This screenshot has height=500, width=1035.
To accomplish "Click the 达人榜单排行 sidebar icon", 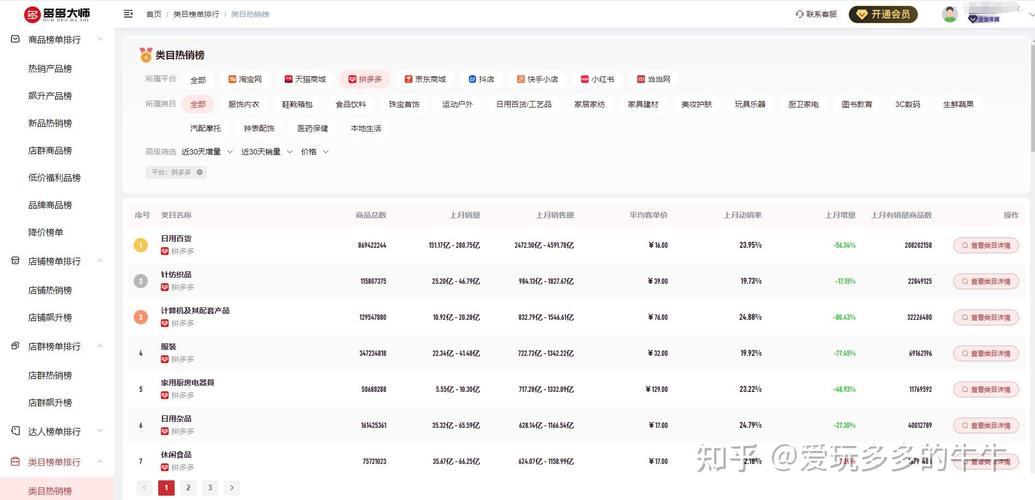I will pos(15,431).
